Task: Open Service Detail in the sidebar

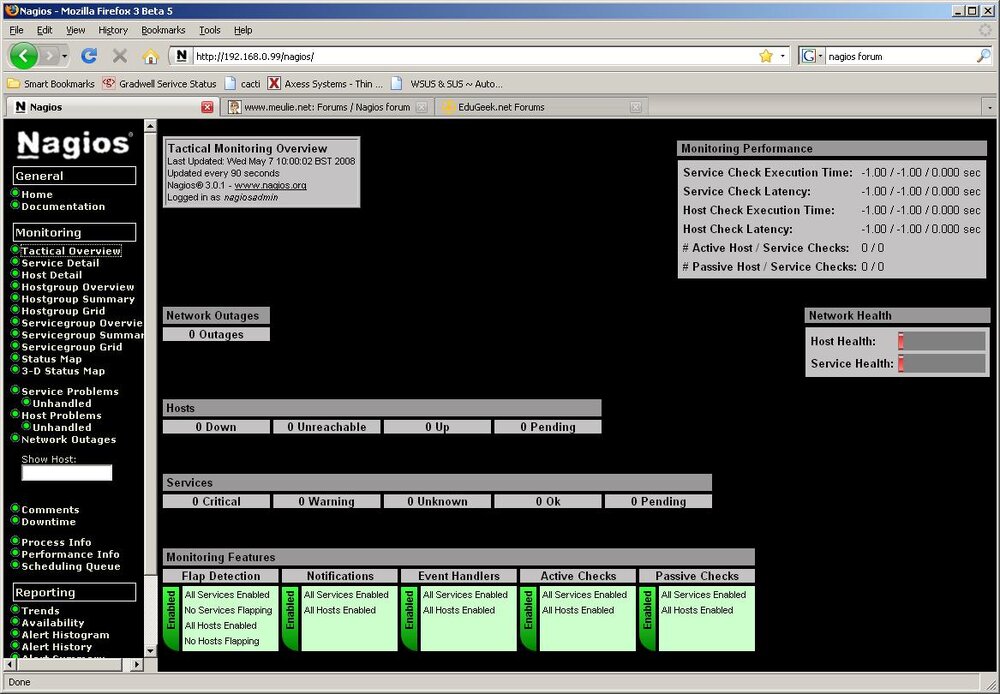Action: click(60, 263)
